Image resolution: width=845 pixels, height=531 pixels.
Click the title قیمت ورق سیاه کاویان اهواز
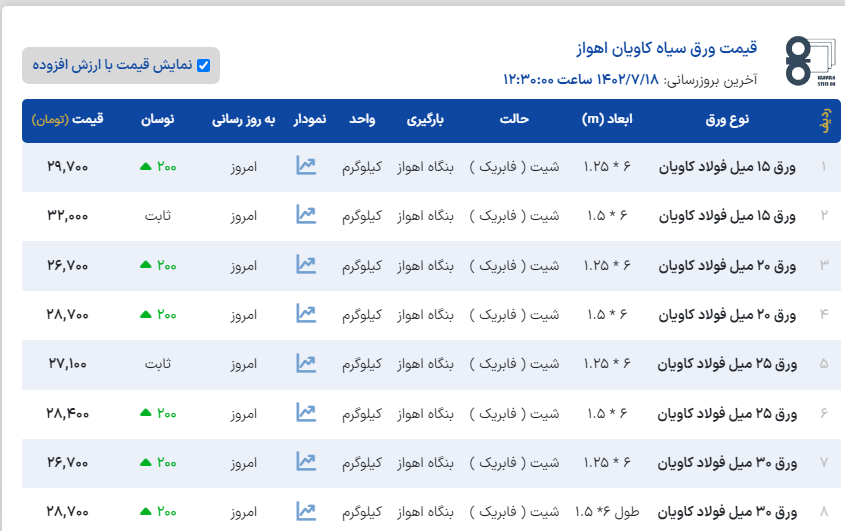coord(666,48)
